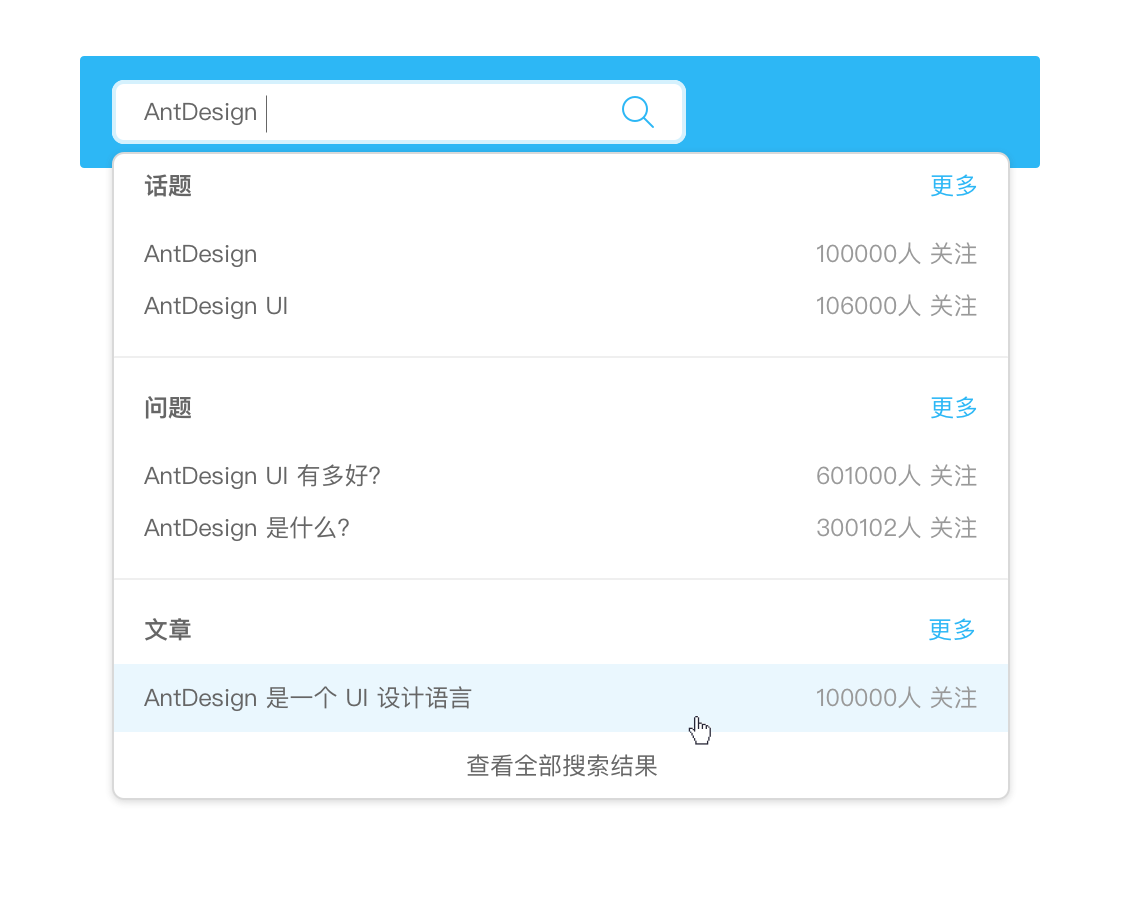1136x906 pixels.
Task: Open 更多 link in 问题 section
Action: tap(953, 408)
